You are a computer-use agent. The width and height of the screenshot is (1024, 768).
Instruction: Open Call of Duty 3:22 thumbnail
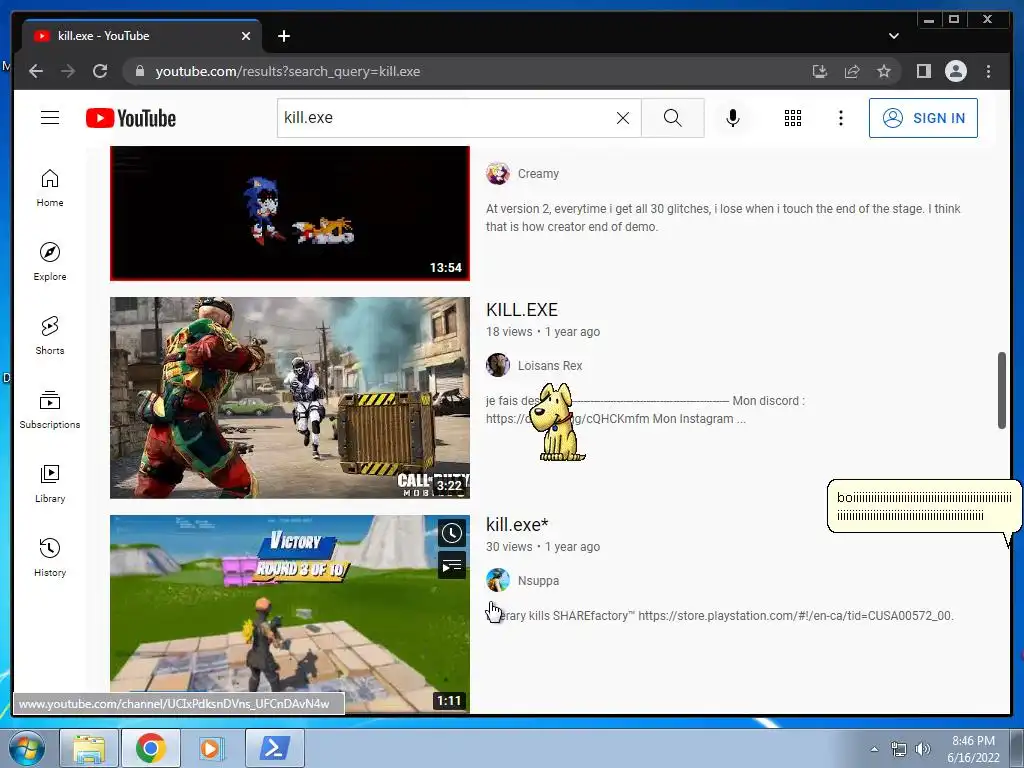point(289,398)
